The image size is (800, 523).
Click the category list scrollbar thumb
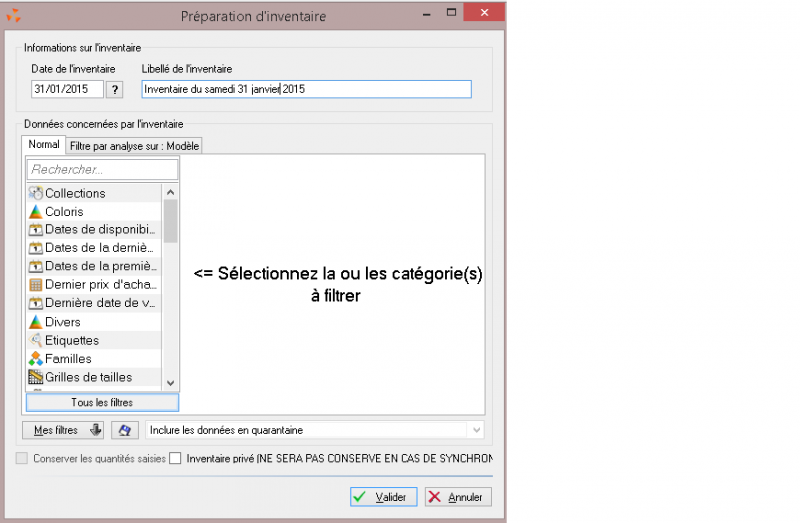170,220
